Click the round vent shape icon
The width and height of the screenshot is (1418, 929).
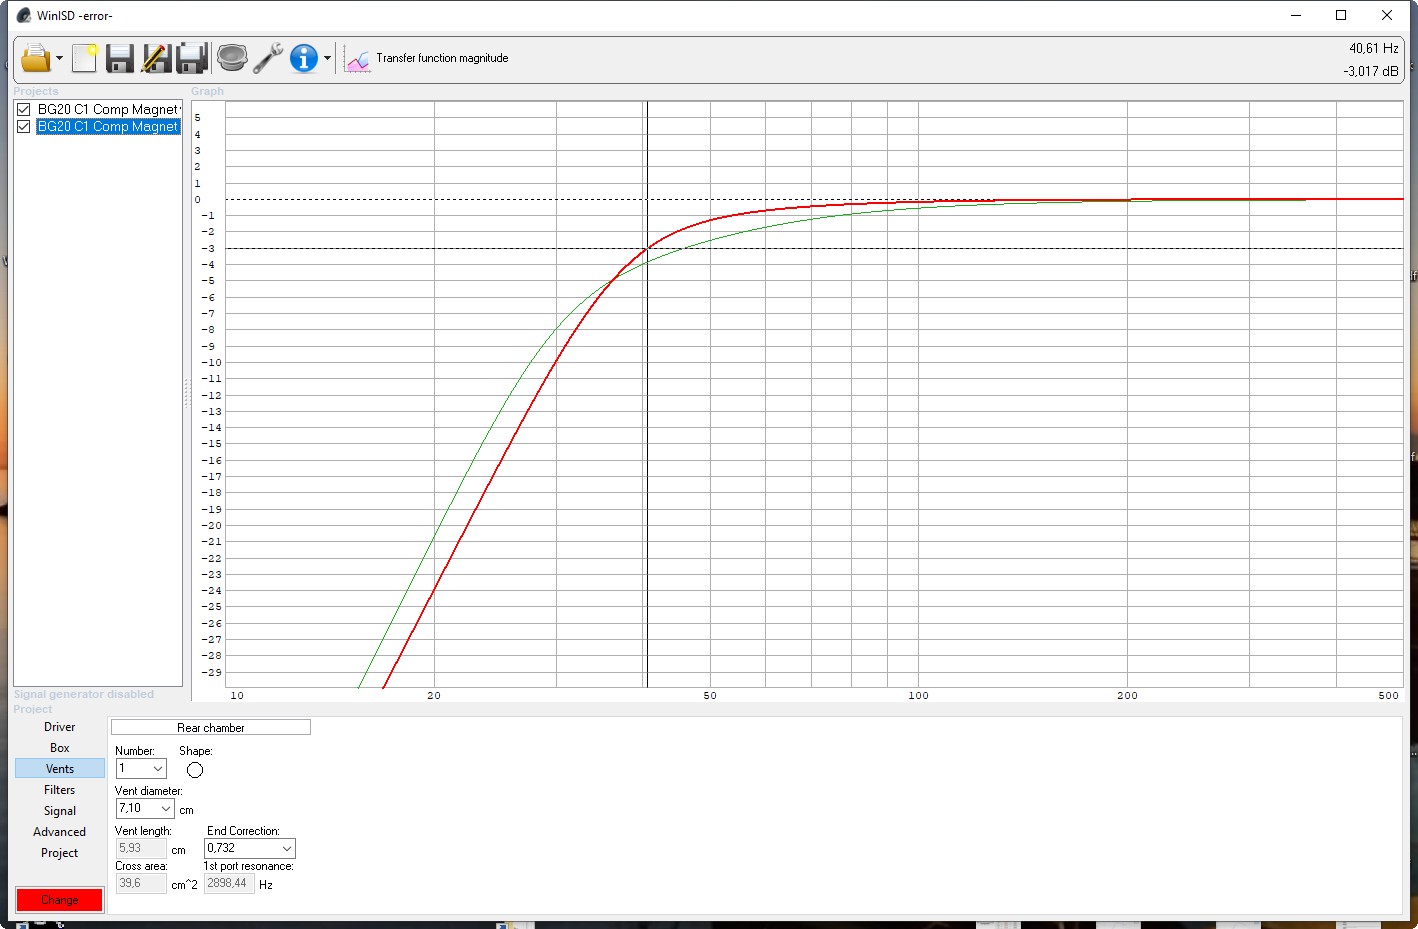[195, 770]
